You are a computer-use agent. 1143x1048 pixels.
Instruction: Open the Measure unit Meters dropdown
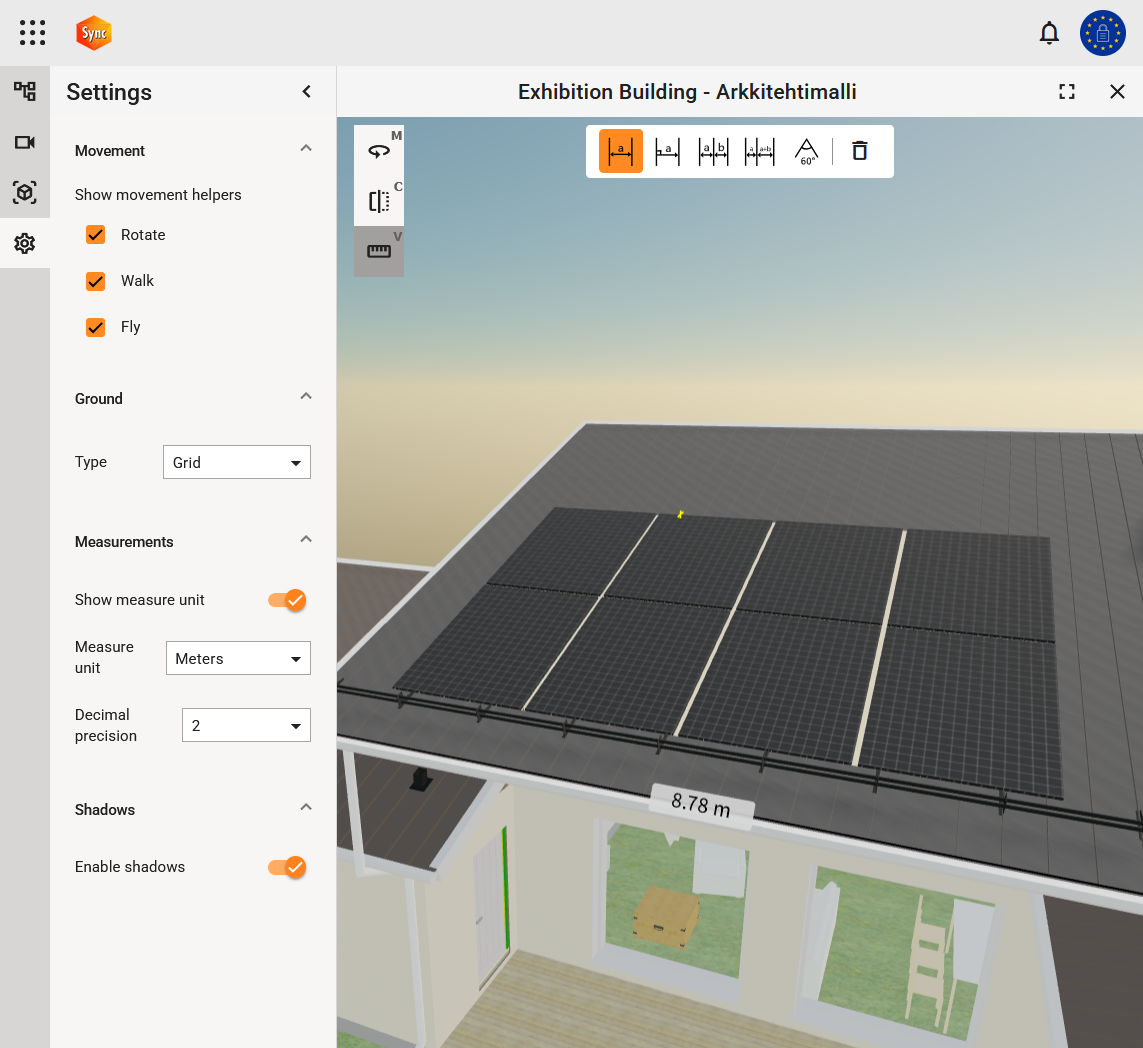tap(238, 659)
